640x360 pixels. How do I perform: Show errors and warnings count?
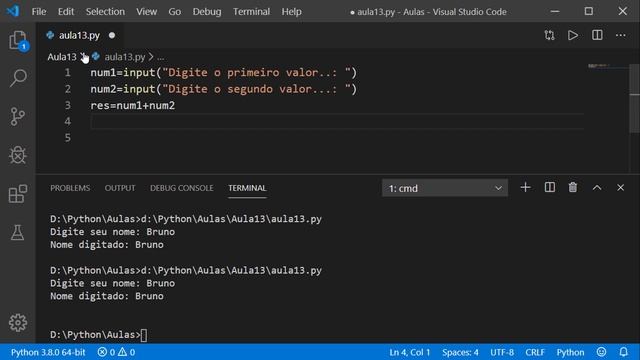click(x=116, y=352)
